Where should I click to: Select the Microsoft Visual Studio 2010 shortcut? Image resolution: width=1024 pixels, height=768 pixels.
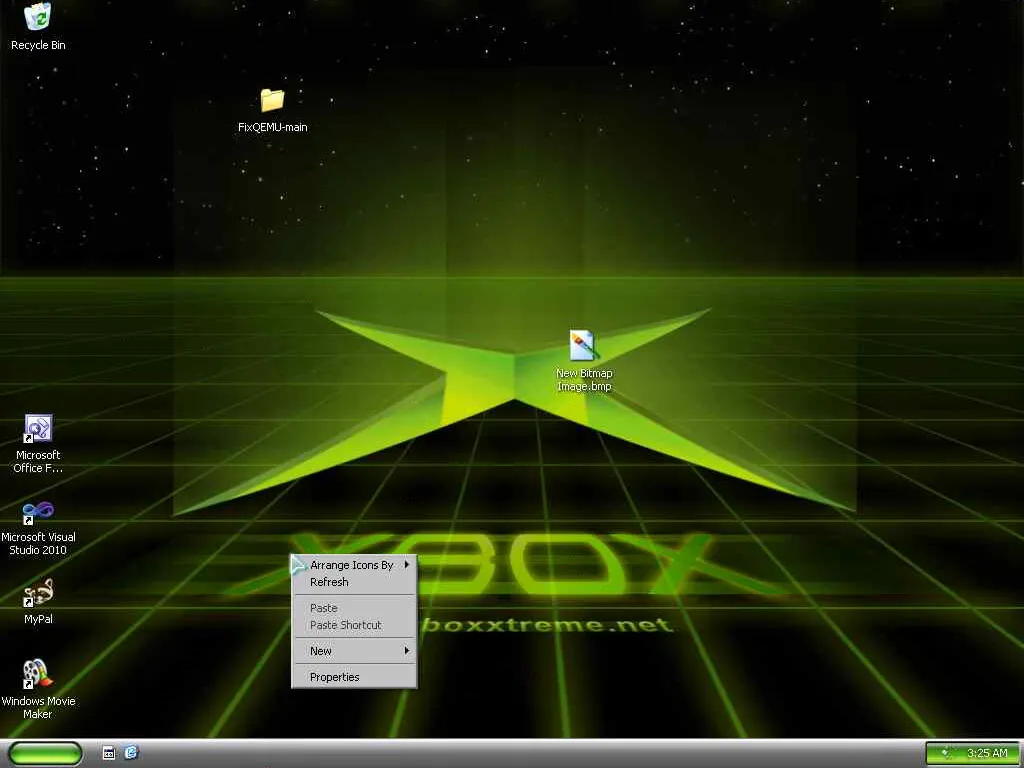coord(38,512)
